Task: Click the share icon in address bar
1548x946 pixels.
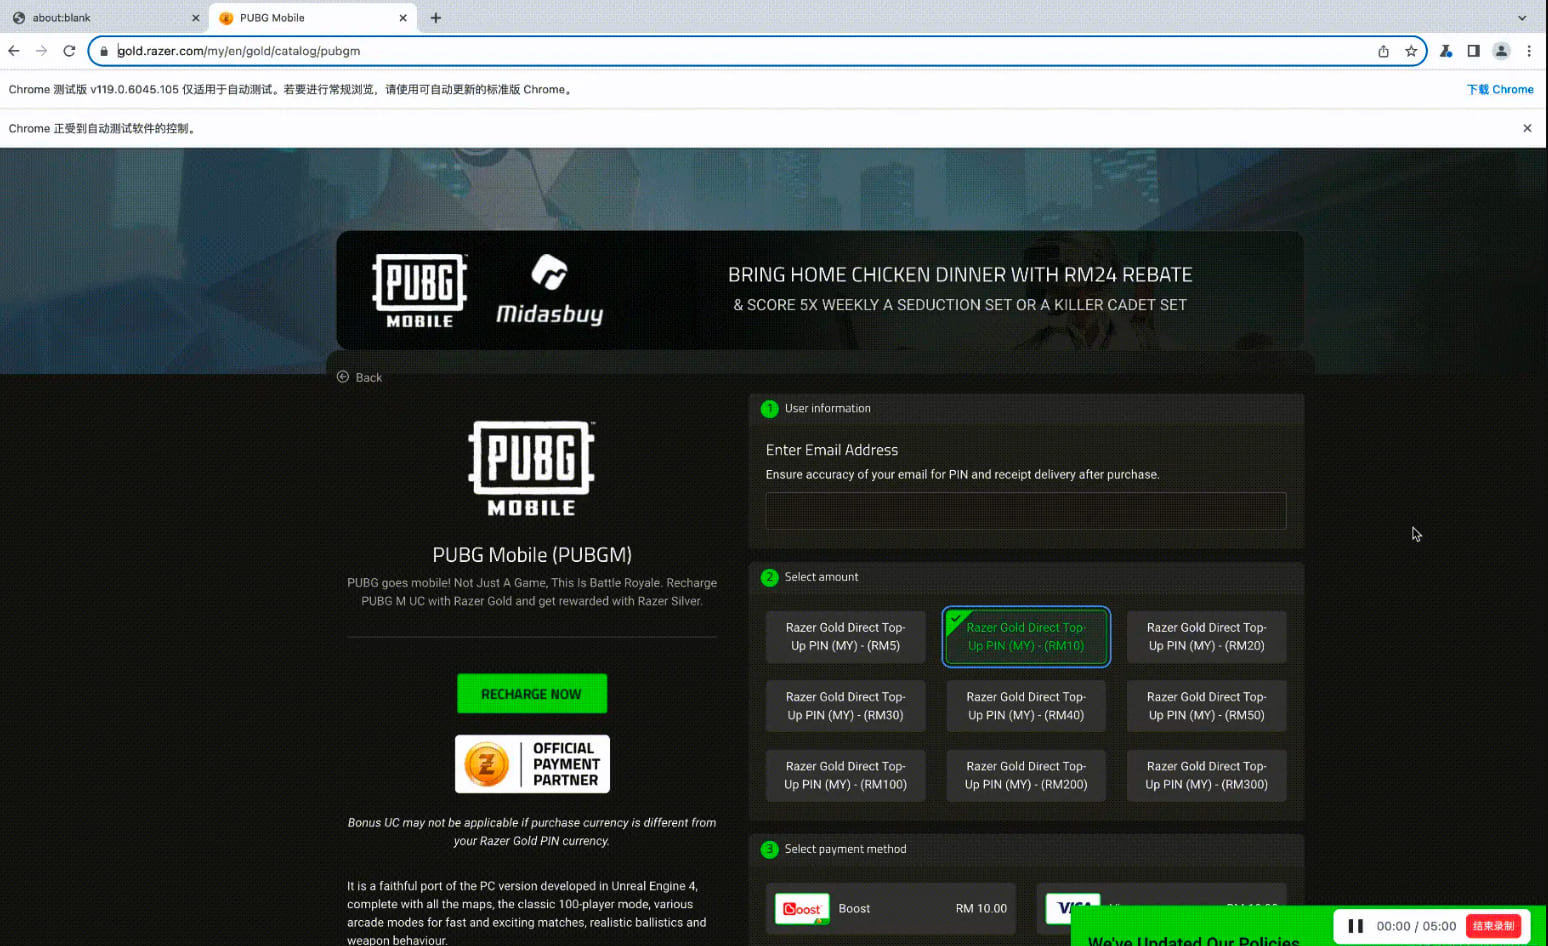Action: [x=1383, y=51]
